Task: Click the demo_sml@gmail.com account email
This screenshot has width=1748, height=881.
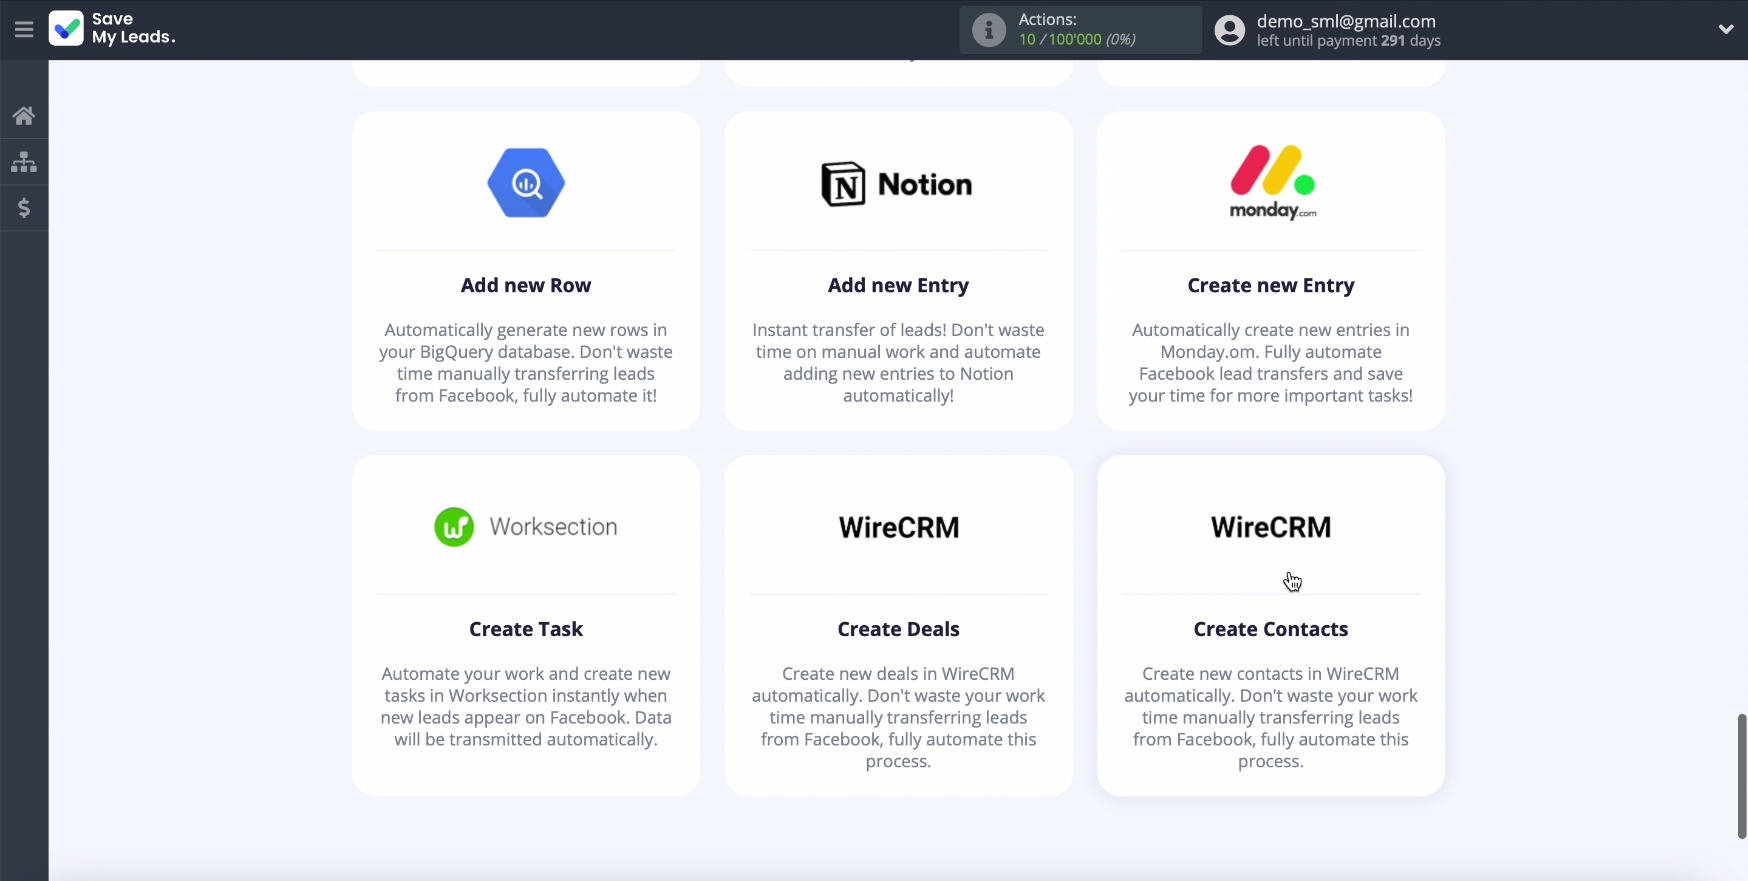Action: coord(1346,21)
